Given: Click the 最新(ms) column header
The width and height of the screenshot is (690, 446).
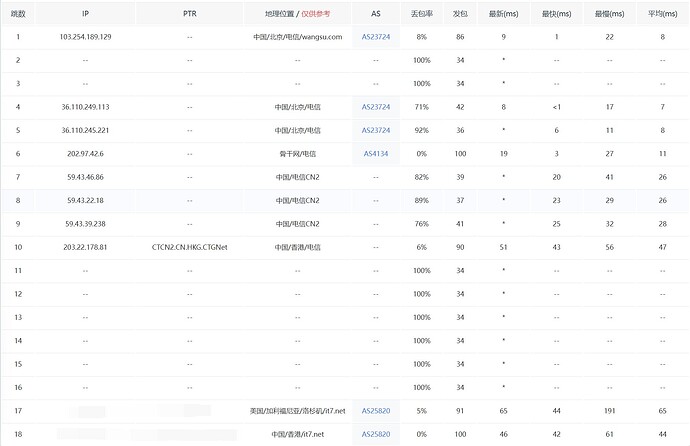Looking at the screenshot, I should tap(503, 14).
